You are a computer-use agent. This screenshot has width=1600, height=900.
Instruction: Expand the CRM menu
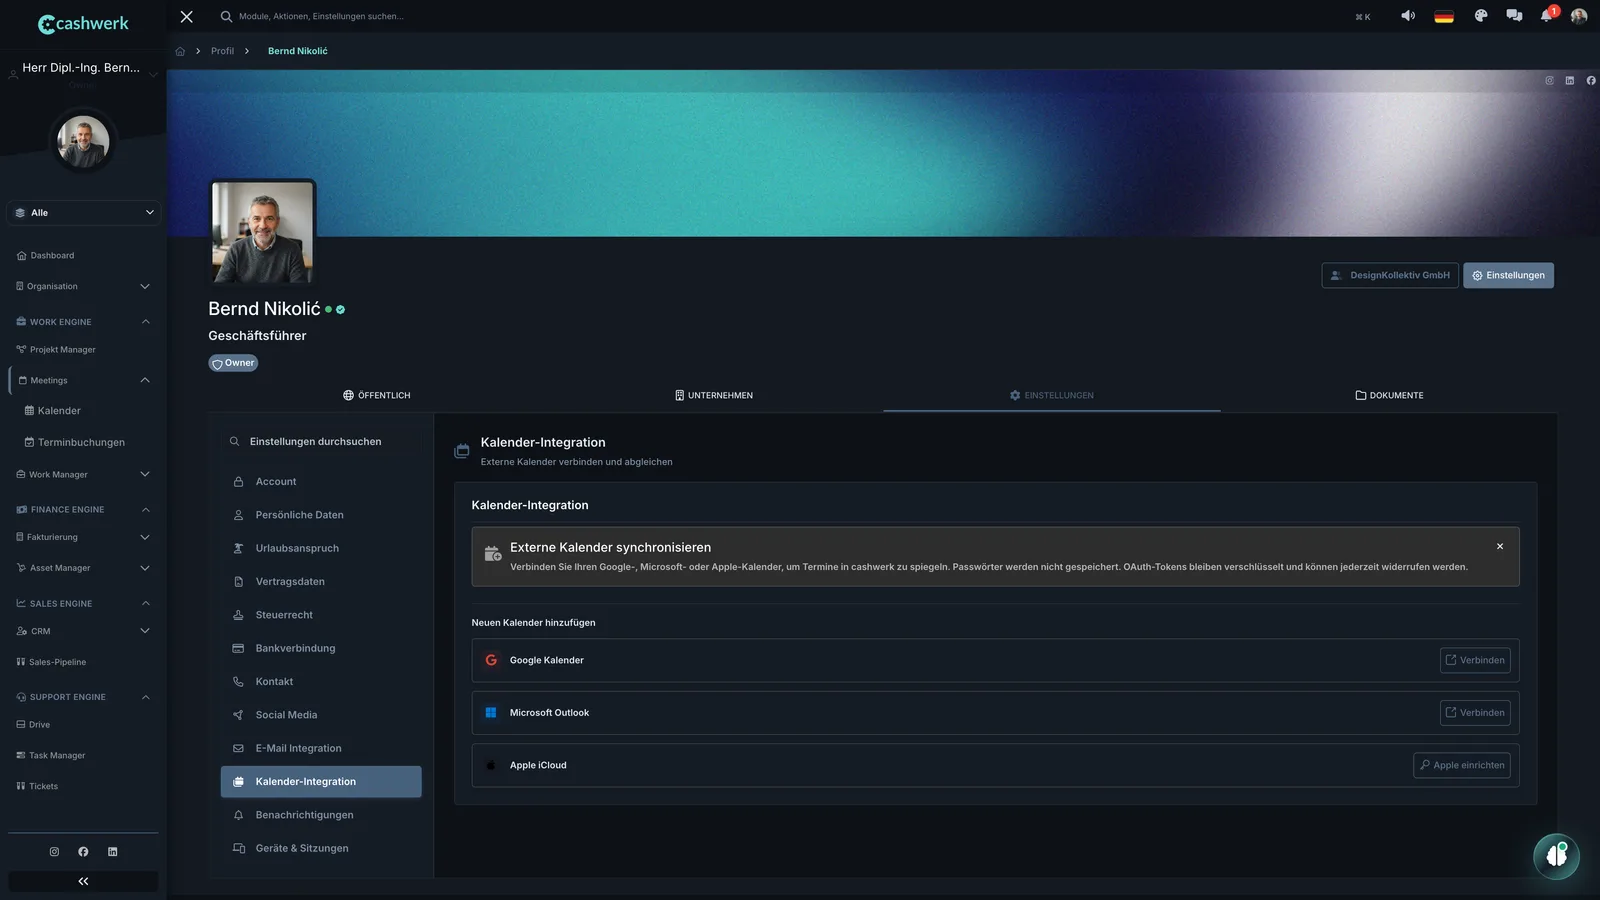(x=84, y=631)
